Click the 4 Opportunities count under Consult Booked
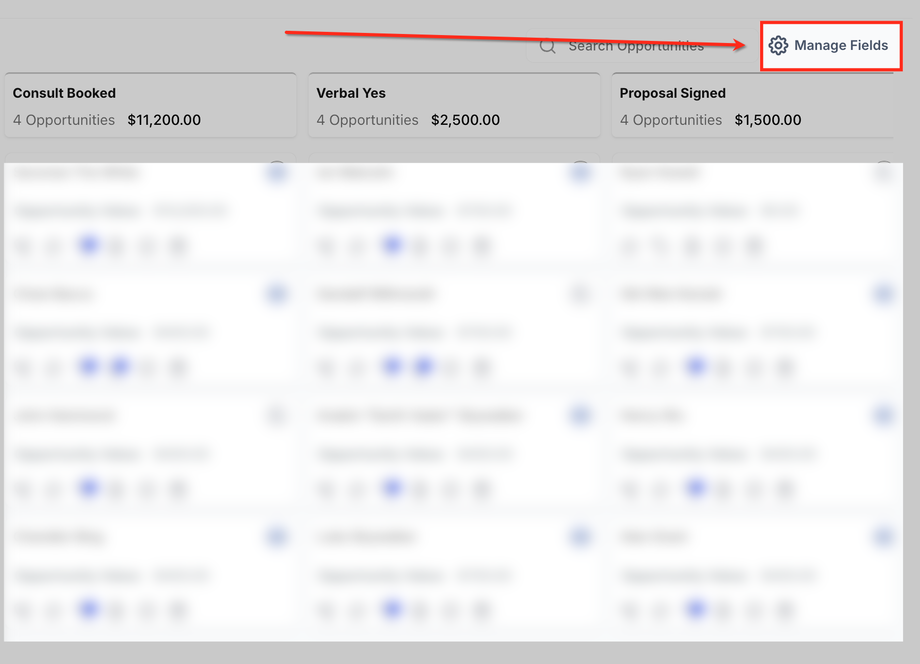 point(64,120)
